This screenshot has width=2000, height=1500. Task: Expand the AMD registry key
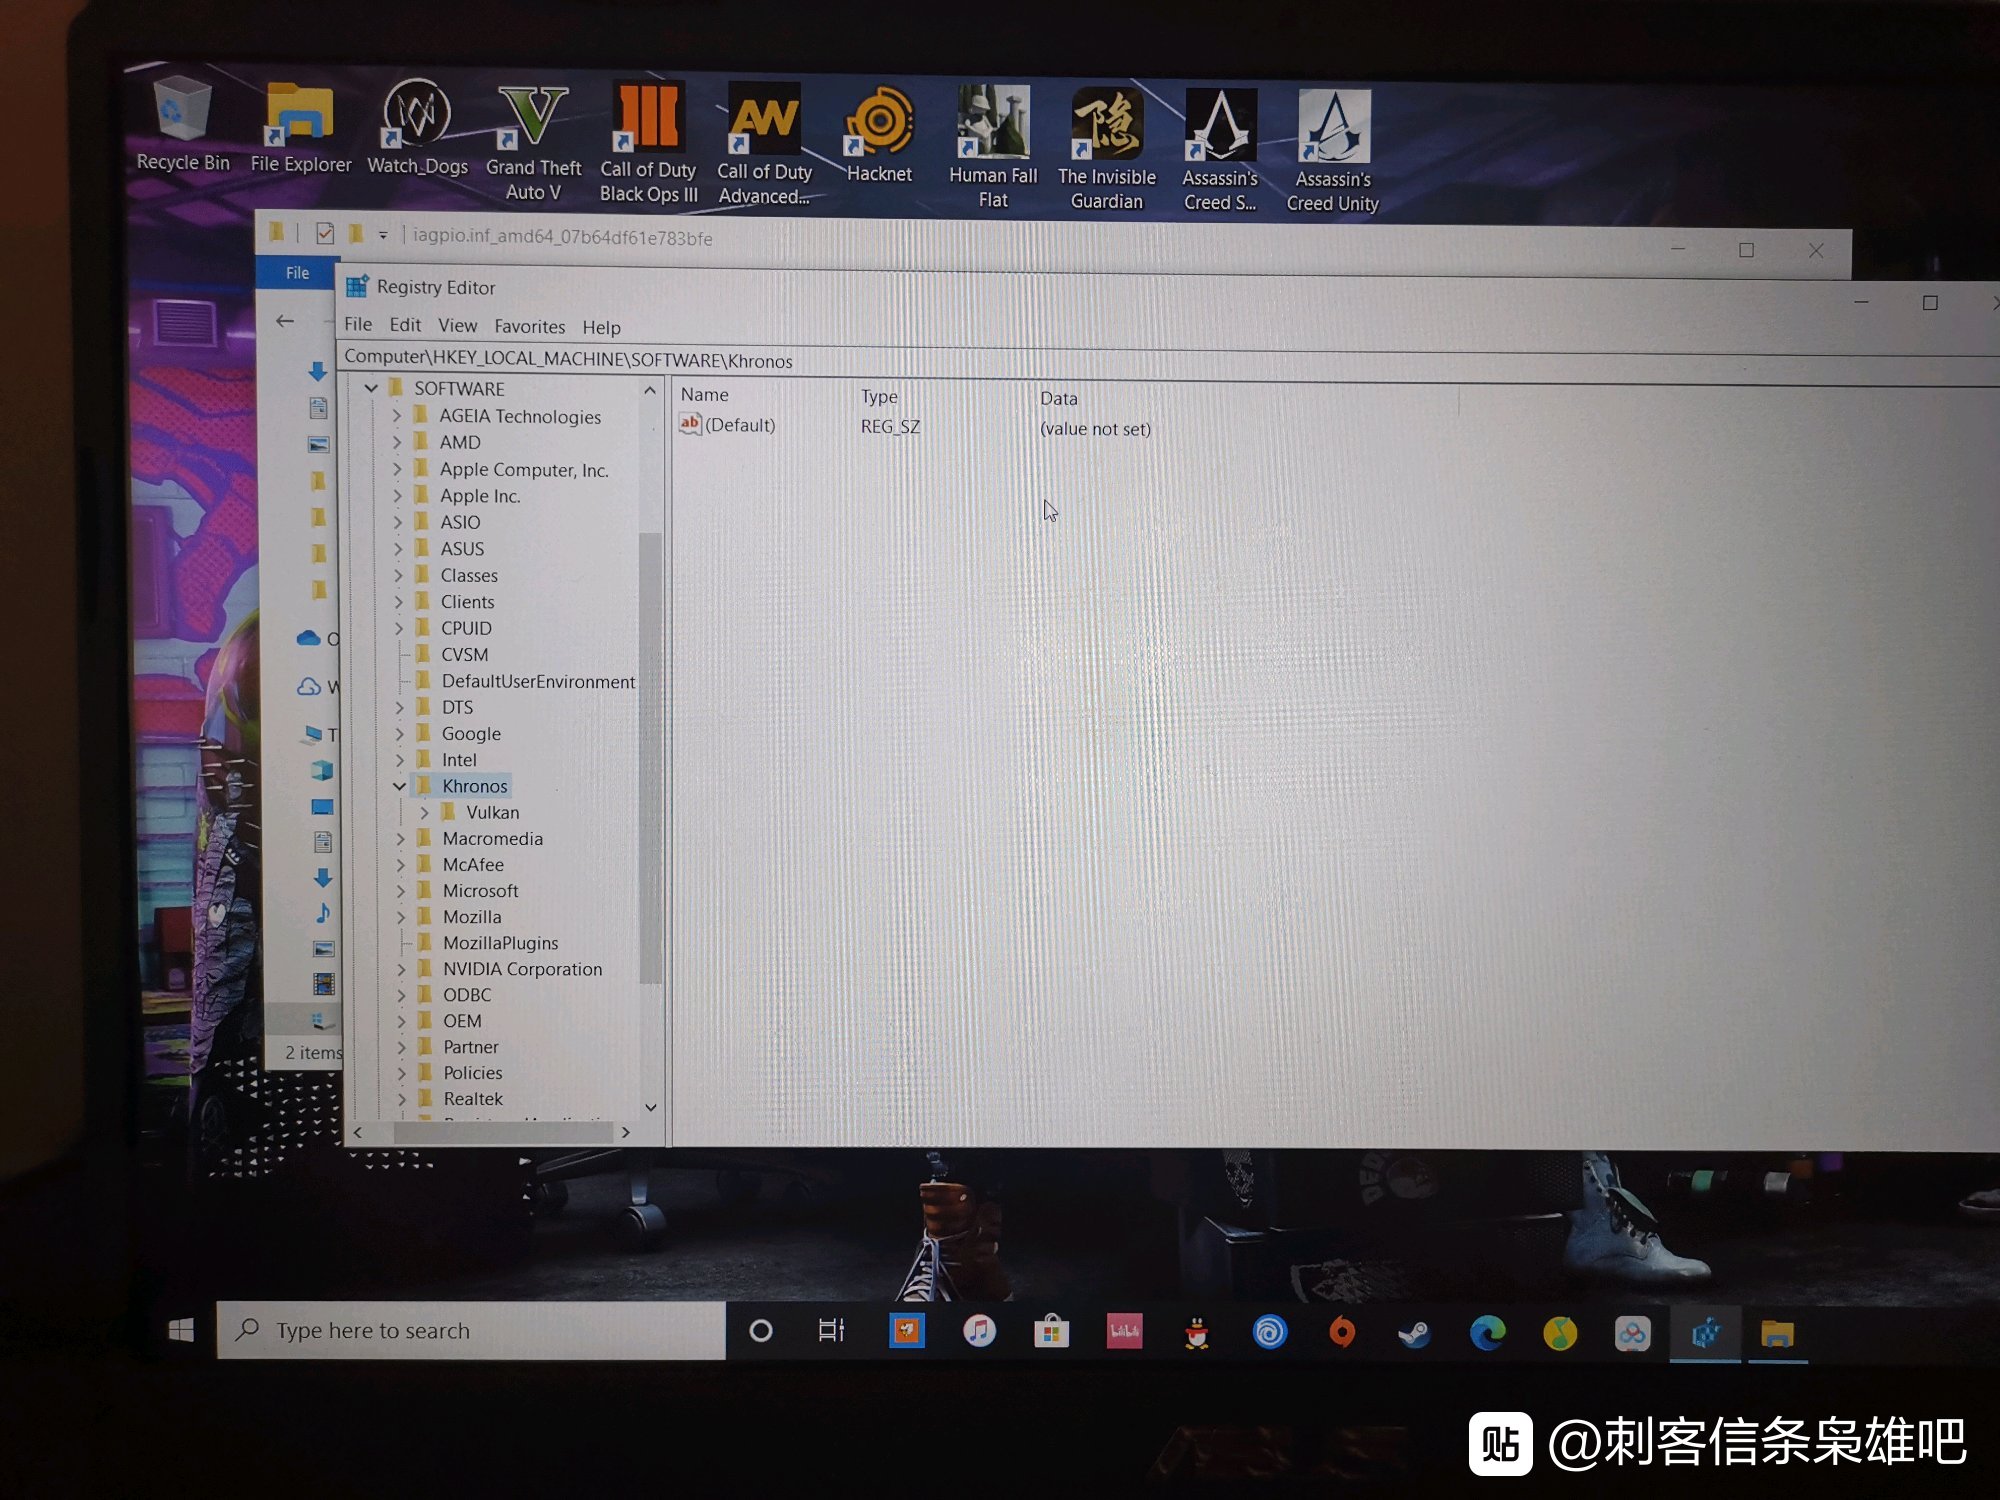click(x=396, y=442)
